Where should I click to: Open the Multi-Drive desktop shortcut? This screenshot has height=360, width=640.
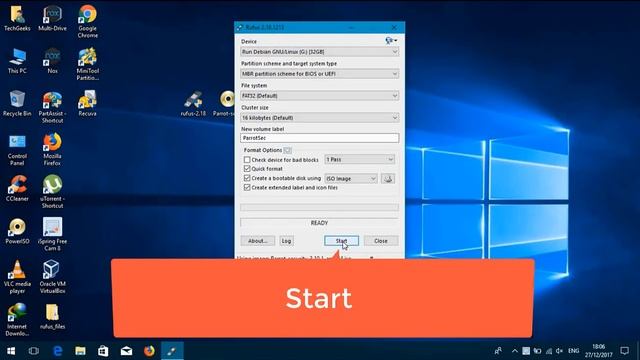coord(52,18)
